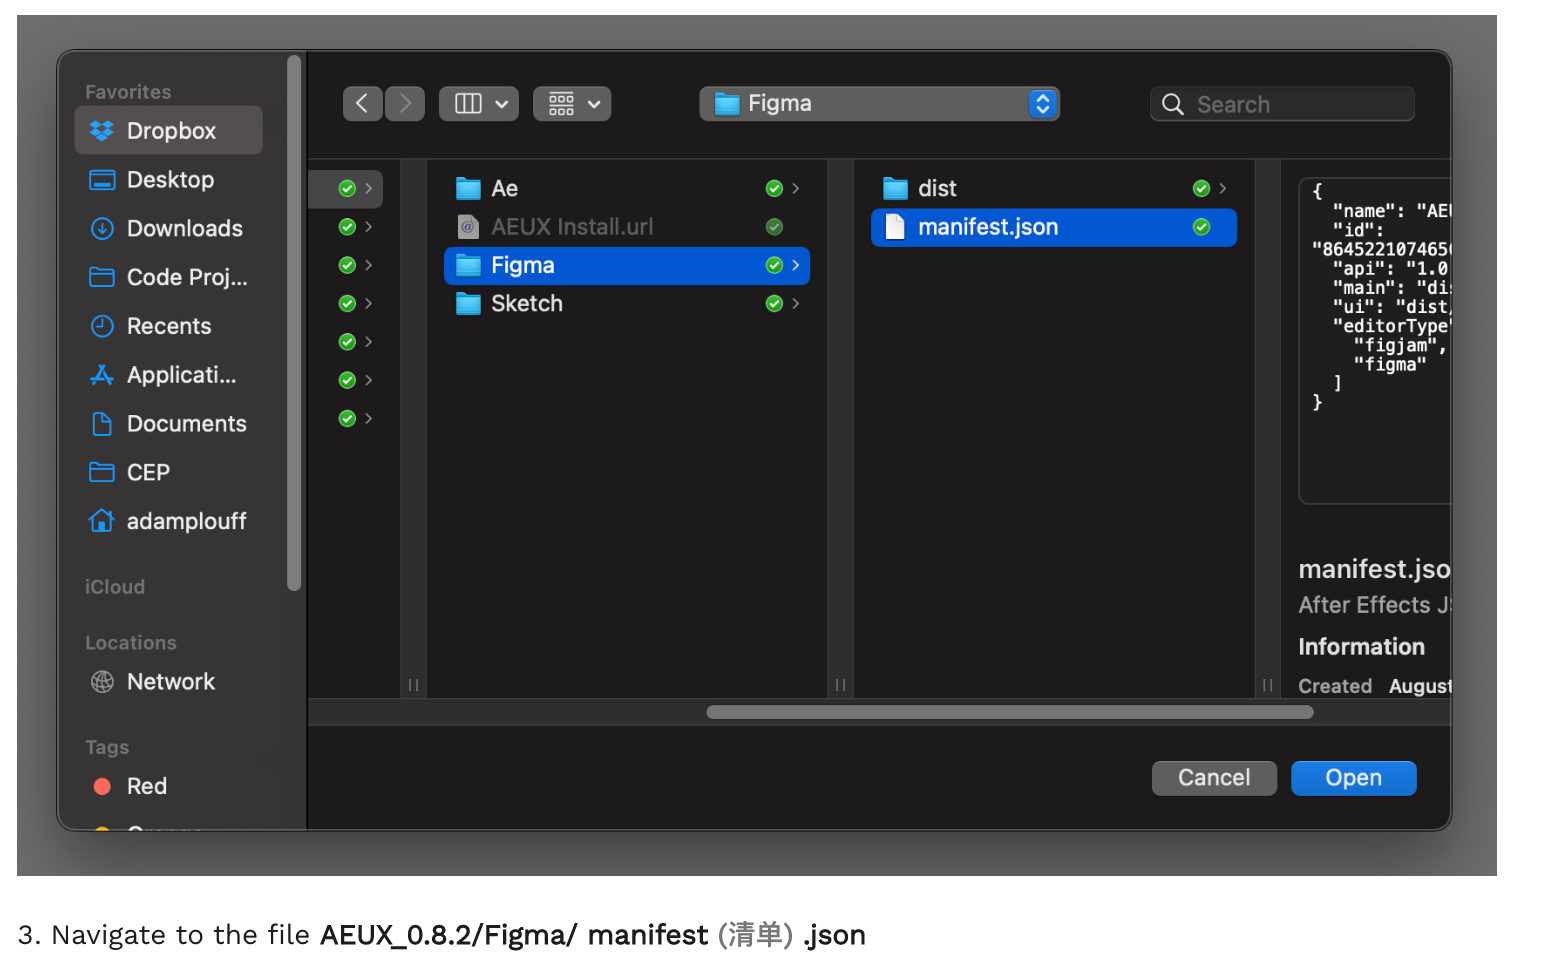Click the back navigation arrow button
This screenshot has height=964, width=1548.
[362, 104]
